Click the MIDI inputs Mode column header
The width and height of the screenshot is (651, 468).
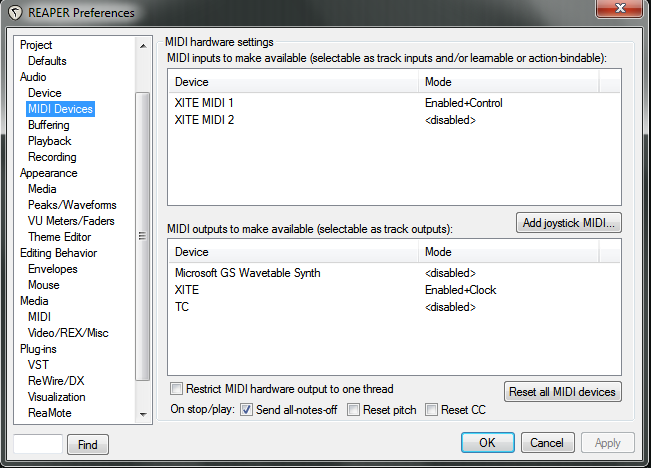click(509, 82)
